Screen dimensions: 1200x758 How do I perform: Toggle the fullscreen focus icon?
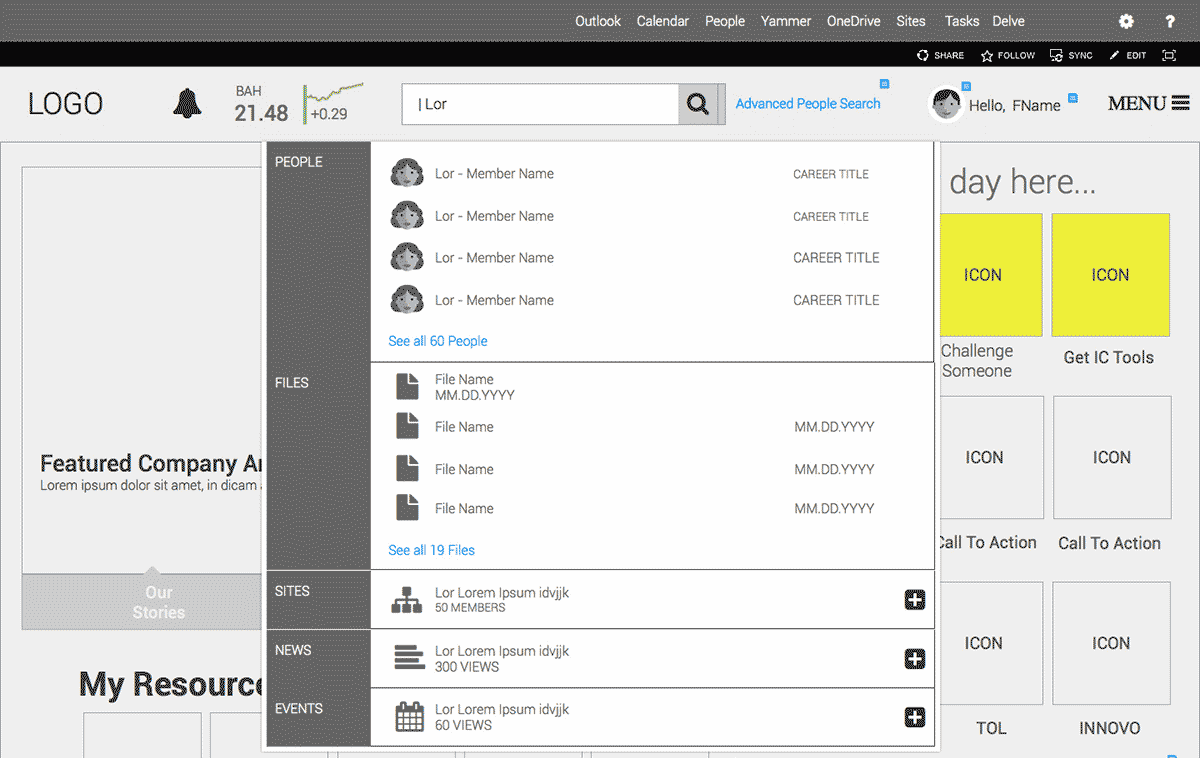(1168, 56)
